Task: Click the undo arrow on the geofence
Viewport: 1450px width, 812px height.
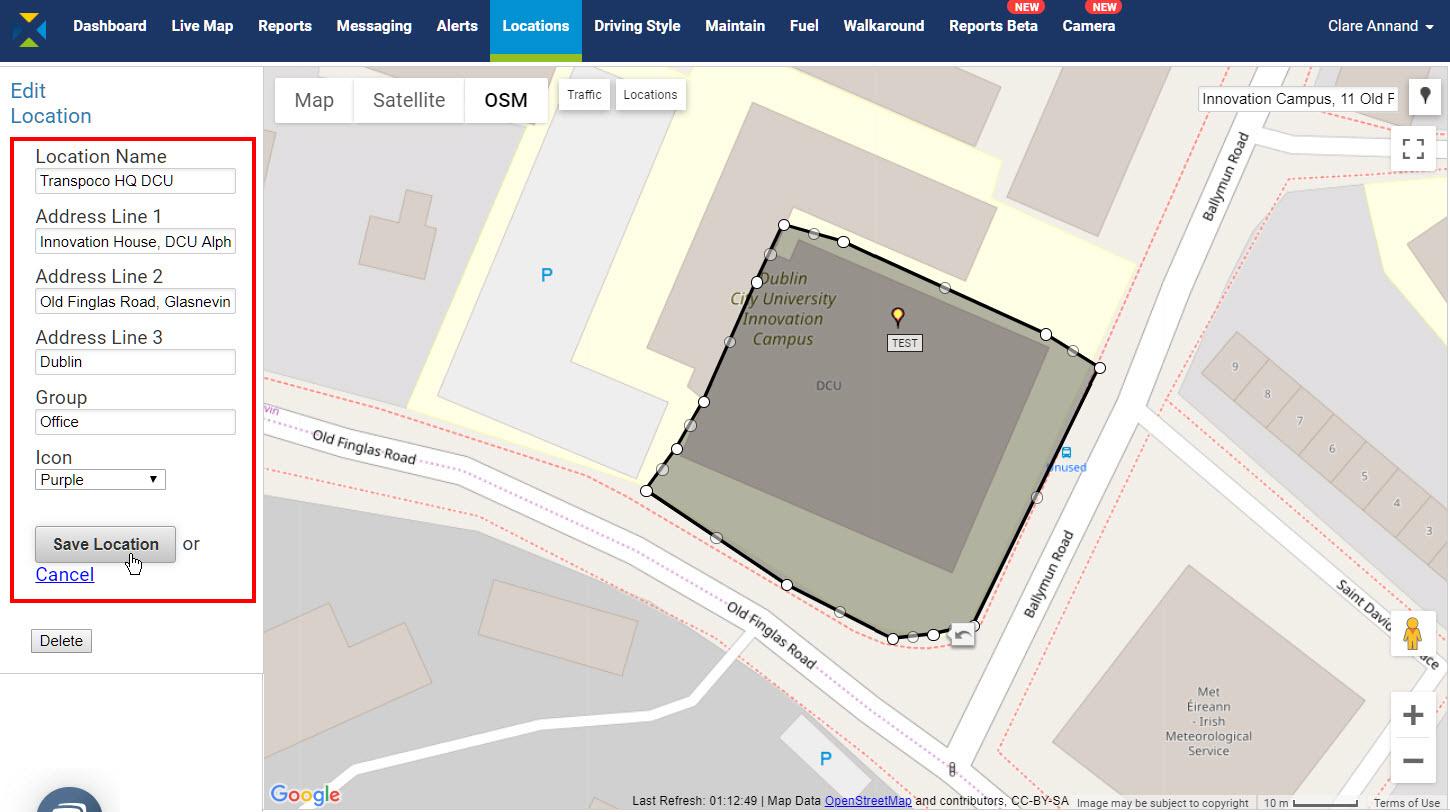Action: coord(962,634)
